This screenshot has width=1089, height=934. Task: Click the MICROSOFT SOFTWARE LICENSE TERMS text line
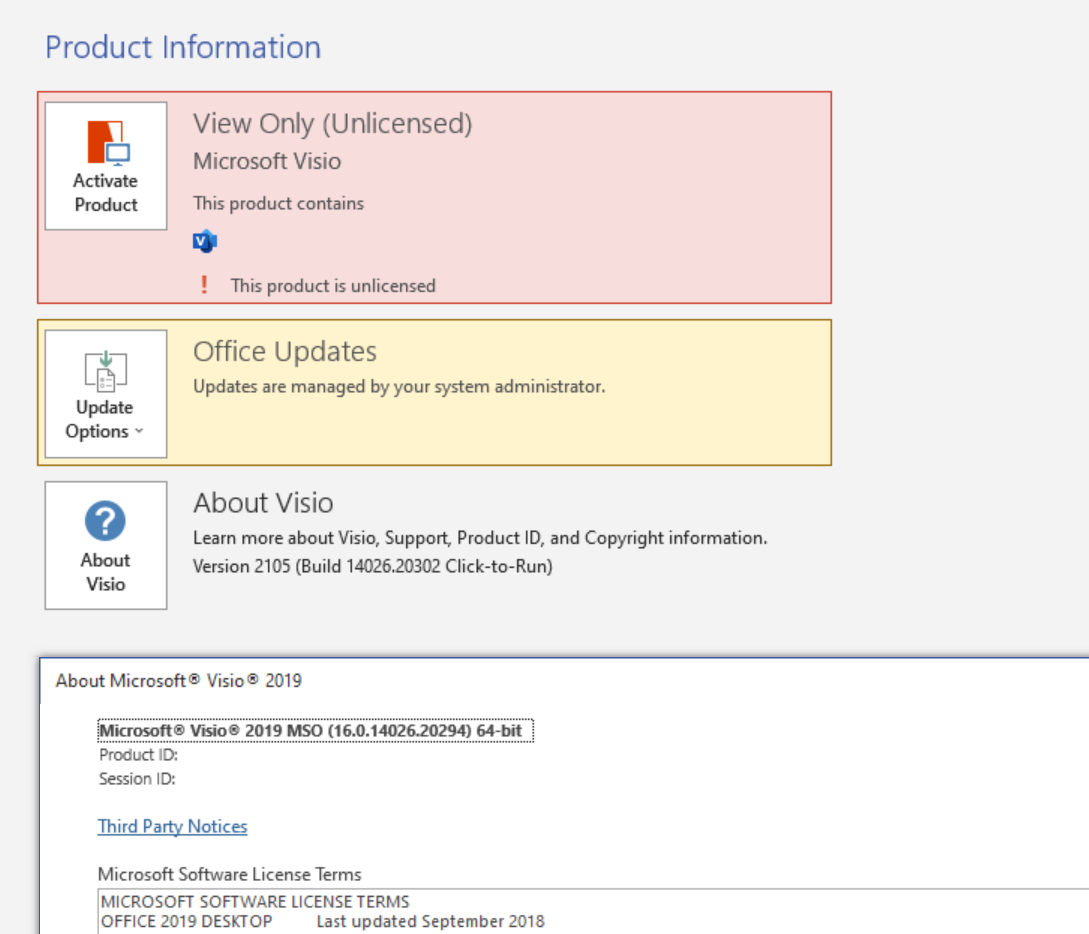click(x=255, y=901)
